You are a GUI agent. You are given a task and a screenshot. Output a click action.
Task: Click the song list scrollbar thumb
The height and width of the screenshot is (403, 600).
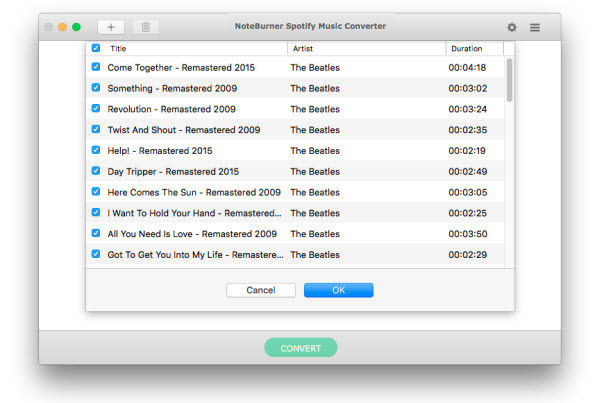(x=509, y=80)
